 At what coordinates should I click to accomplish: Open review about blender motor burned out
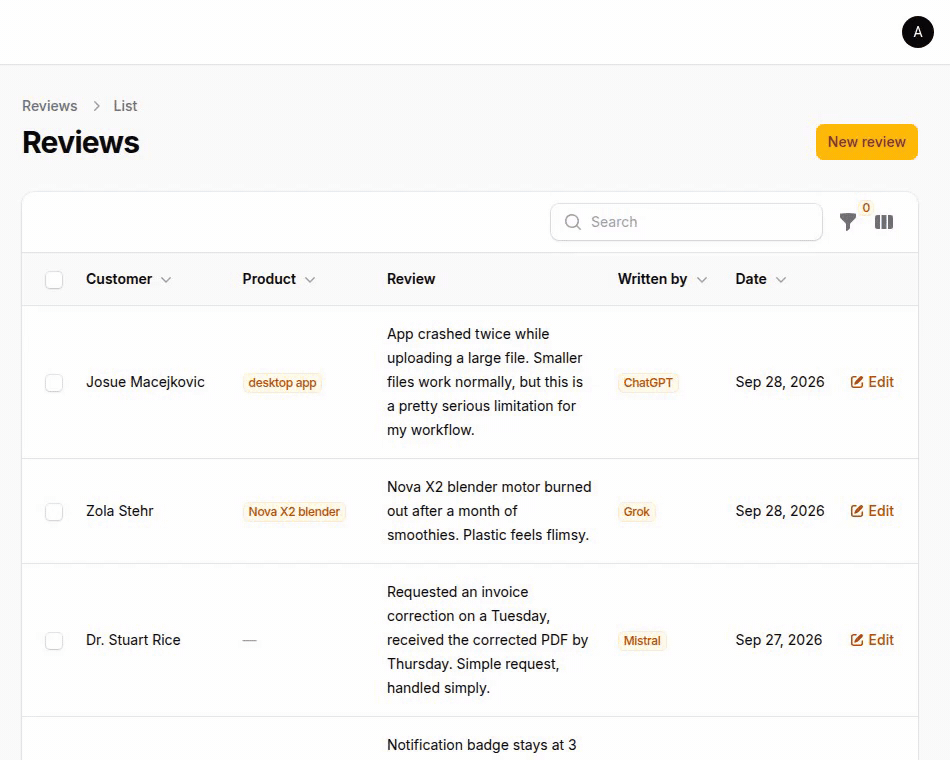pyautogui.click(x=490, y=511)
